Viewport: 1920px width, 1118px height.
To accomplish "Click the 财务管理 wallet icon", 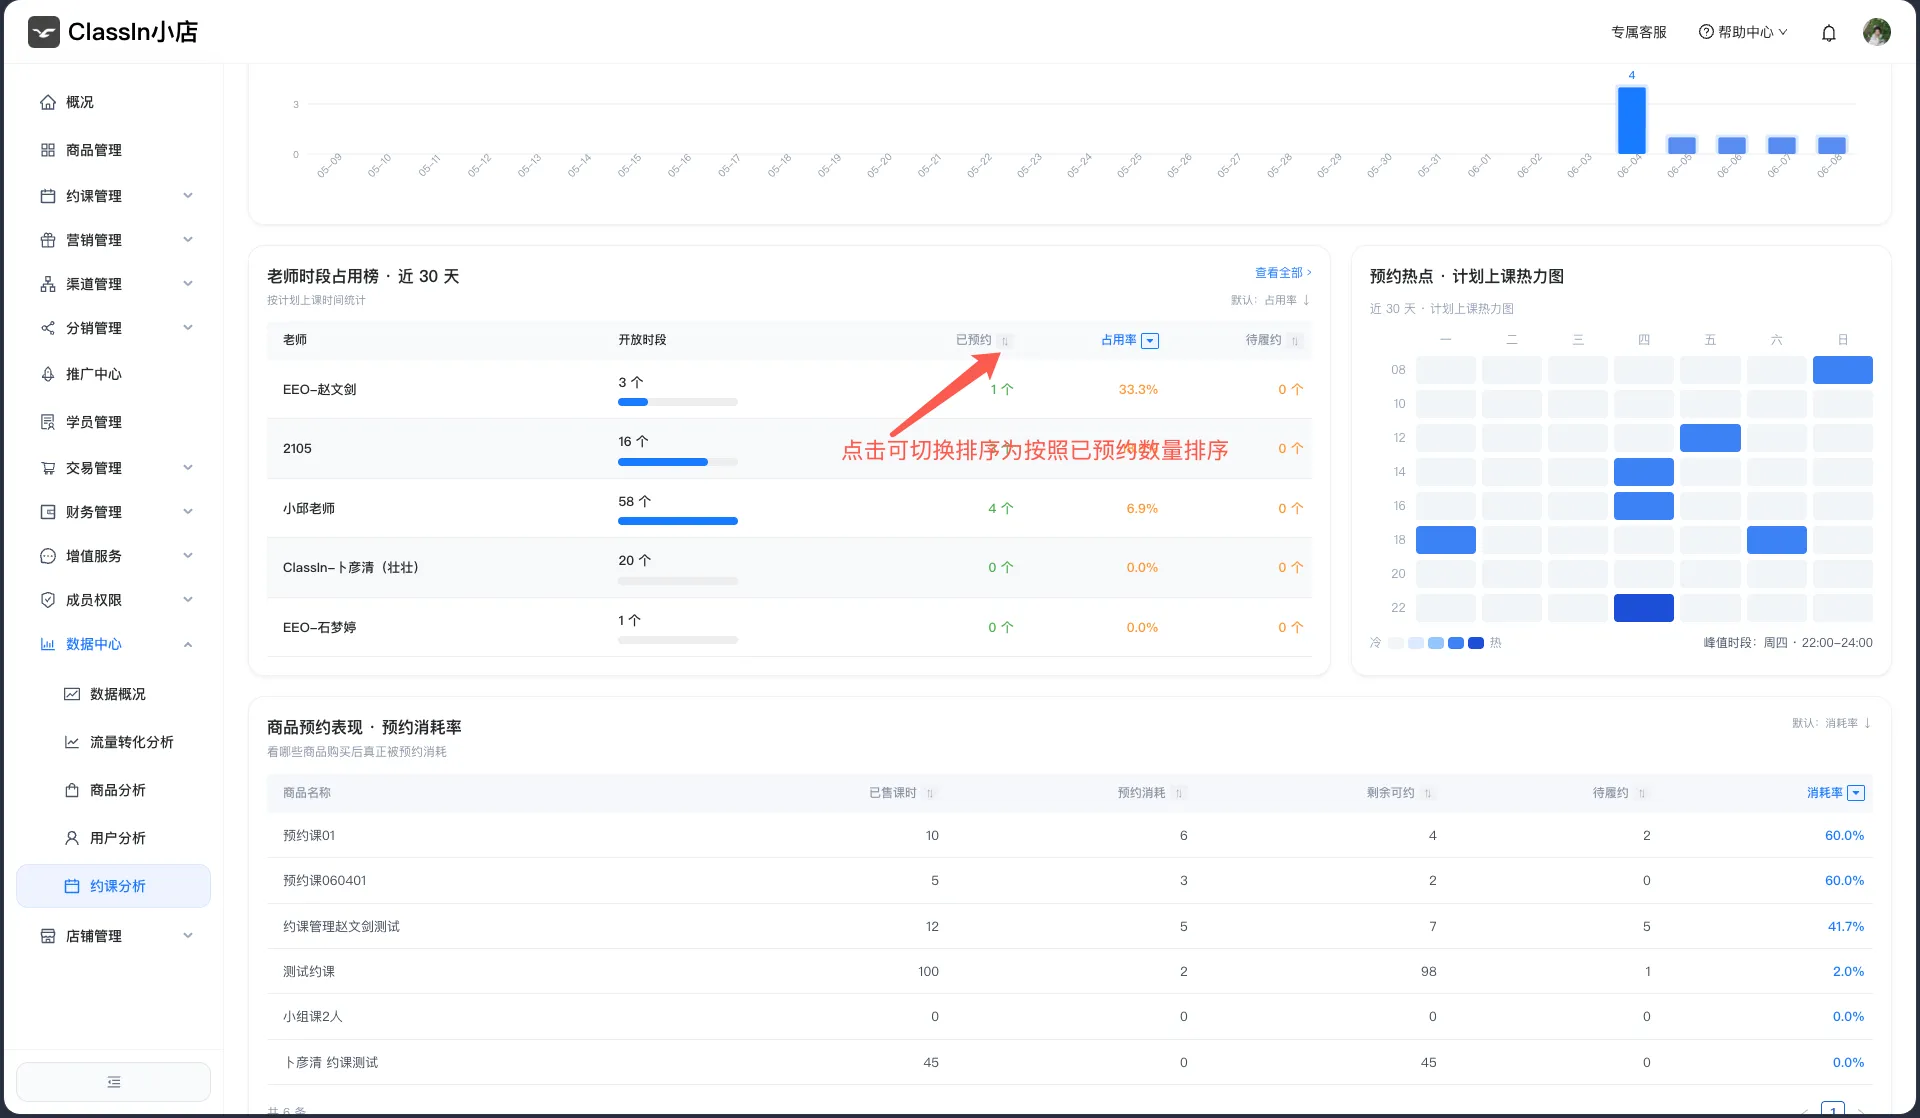I will click(47, 512).
